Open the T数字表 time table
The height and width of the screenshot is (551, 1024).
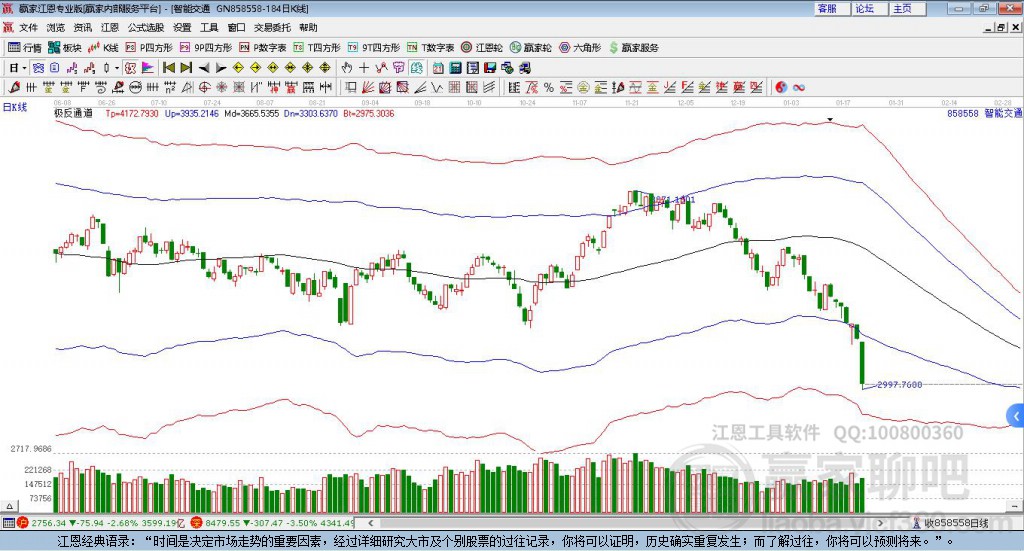pos(430,48)
